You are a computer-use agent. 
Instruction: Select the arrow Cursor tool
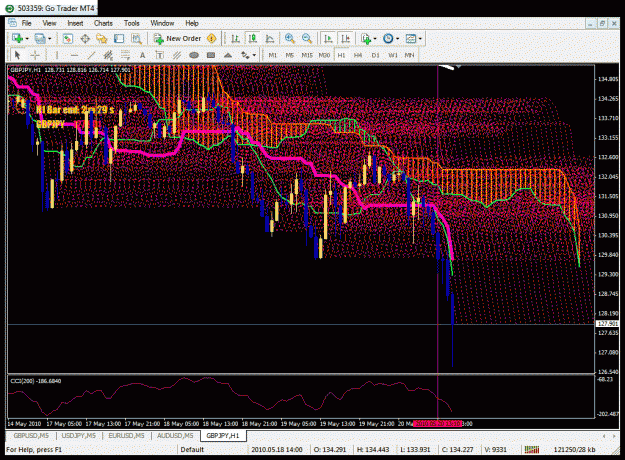tap(17, 55)
